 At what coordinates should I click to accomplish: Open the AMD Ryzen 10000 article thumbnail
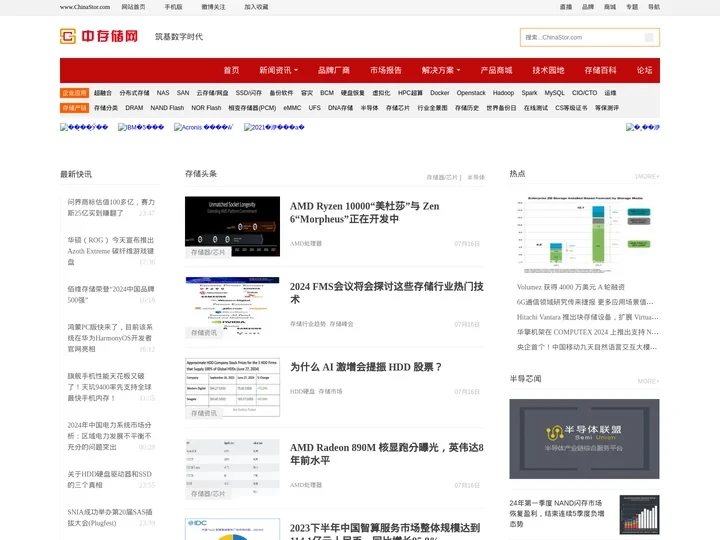pyautogui.click(x=232, y=226)
